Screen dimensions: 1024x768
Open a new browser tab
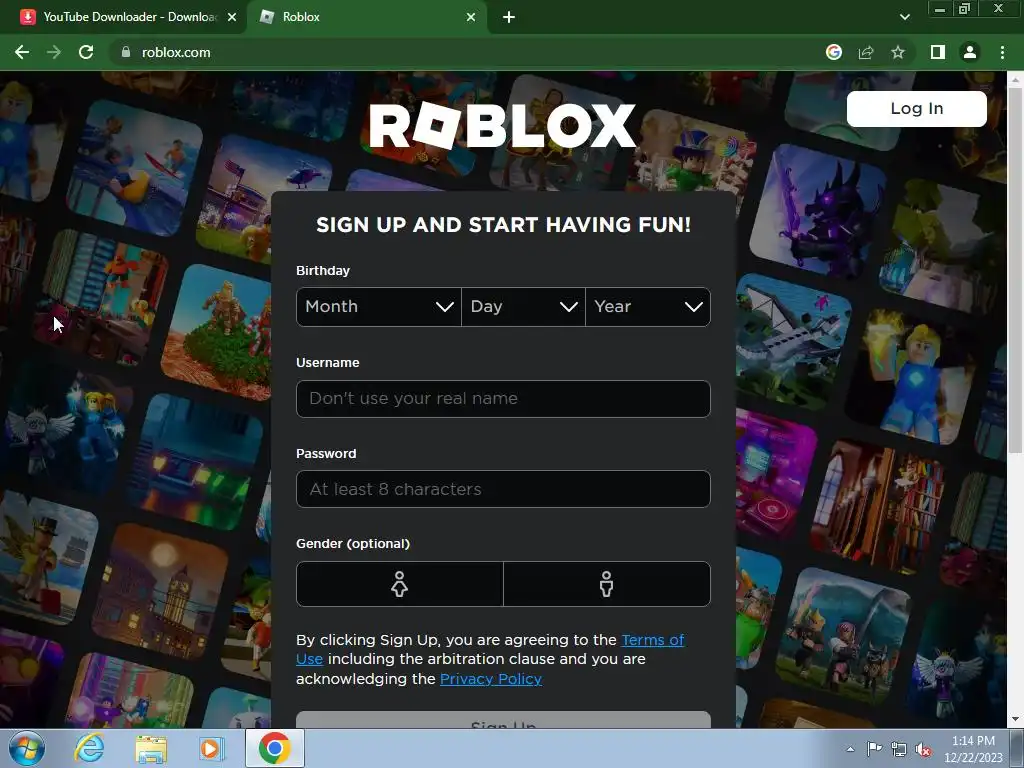pyautogui.click(x=509, y=17)
